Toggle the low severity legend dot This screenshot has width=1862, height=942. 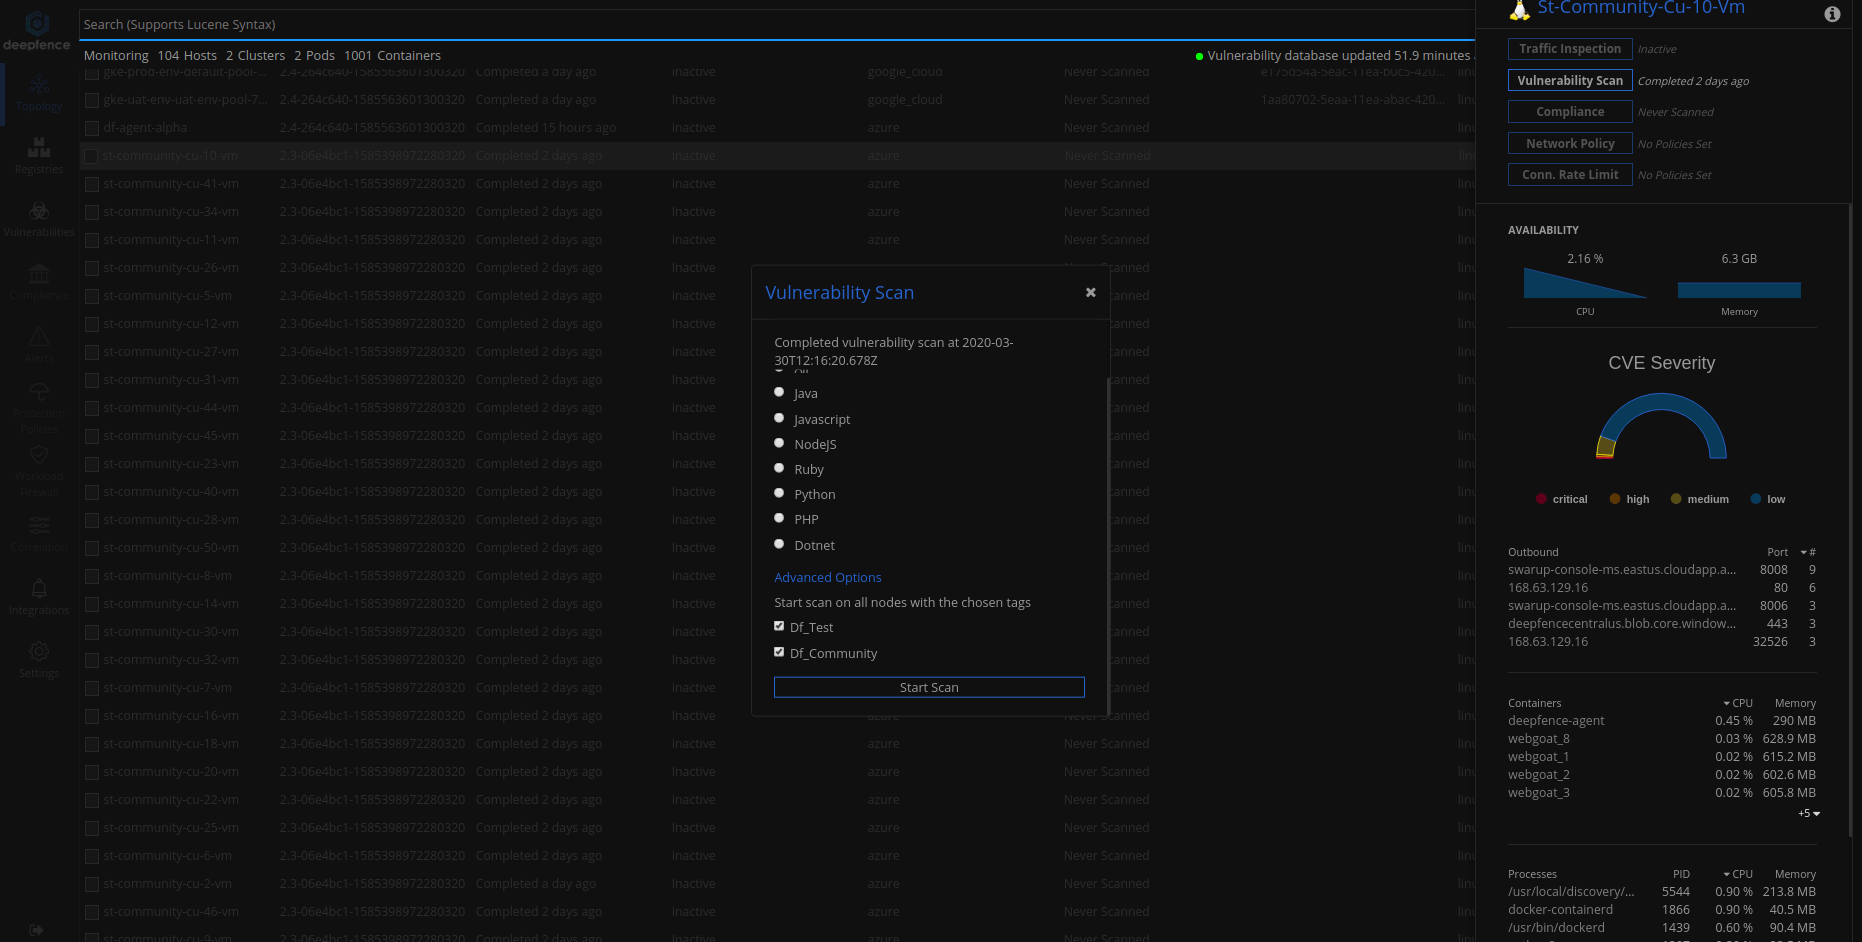click(x=1756, y=499)
